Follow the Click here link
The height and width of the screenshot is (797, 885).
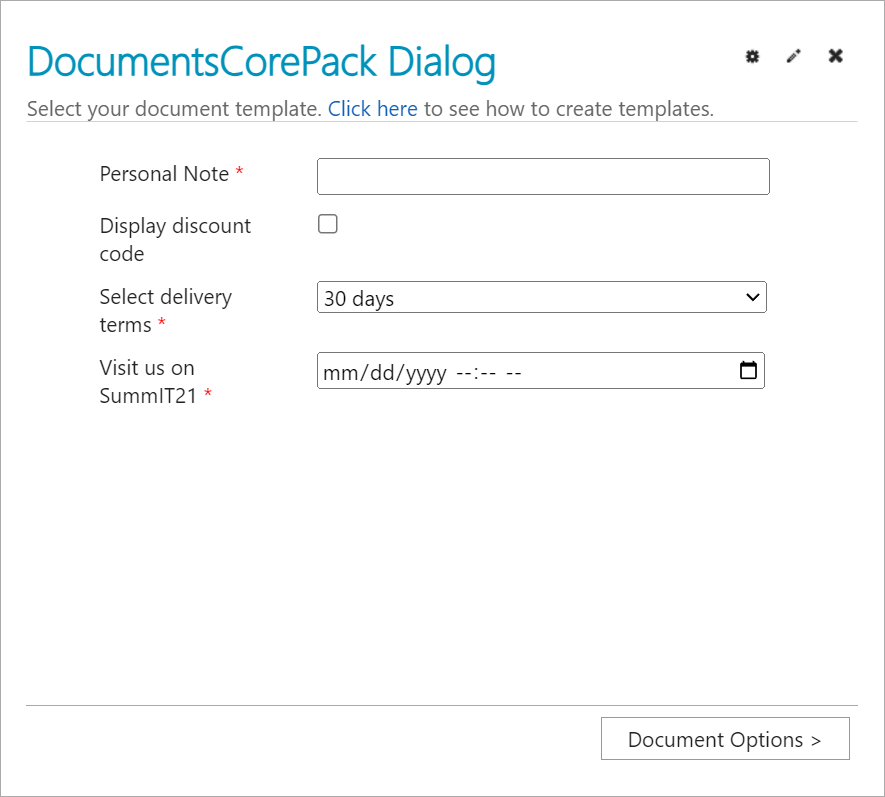373,109
